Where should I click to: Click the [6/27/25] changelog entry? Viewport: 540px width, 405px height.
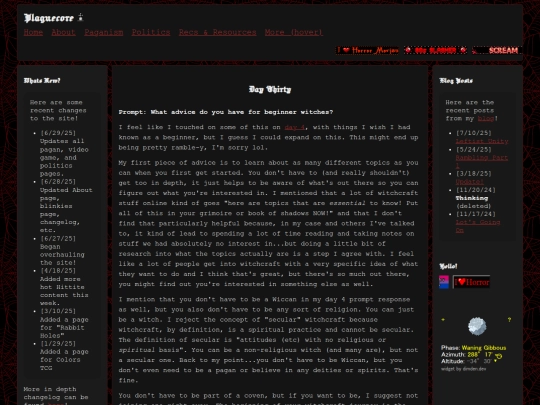[x=62, y=250]
